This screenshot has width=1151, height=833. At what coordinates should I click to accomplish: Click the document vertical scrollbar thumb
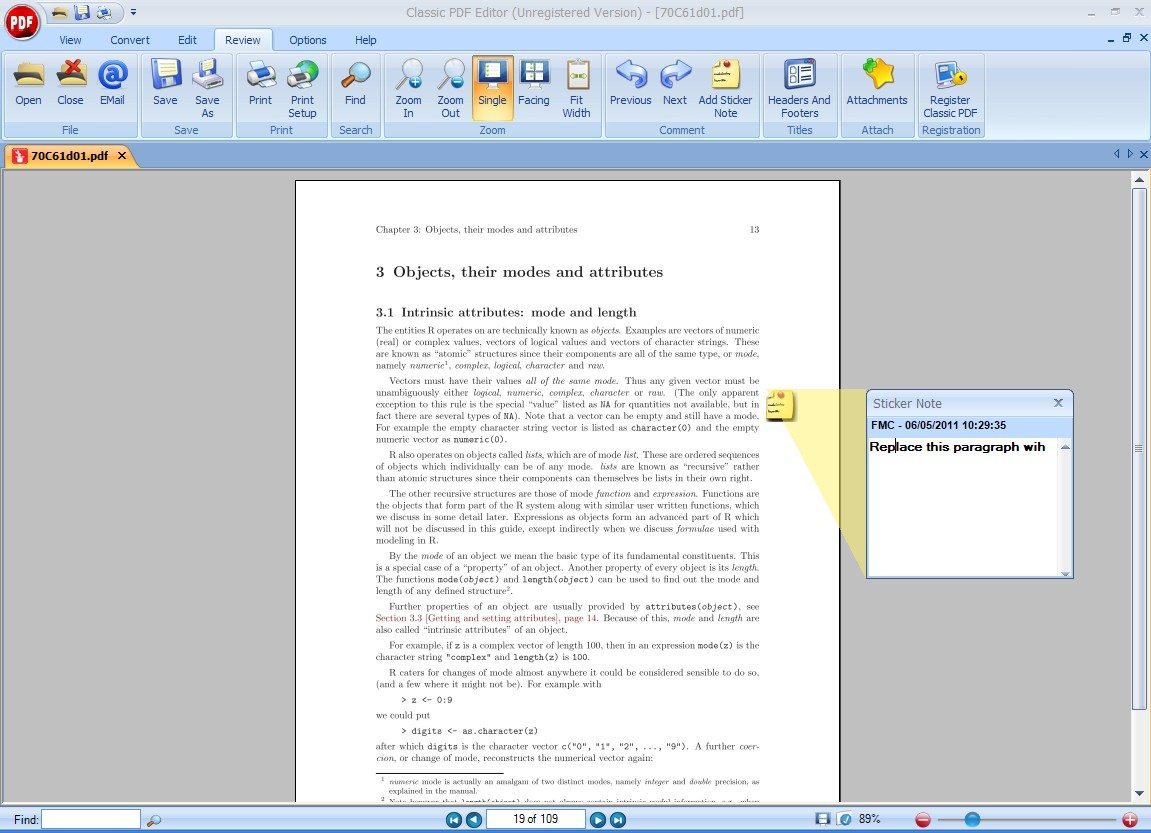1139,448
